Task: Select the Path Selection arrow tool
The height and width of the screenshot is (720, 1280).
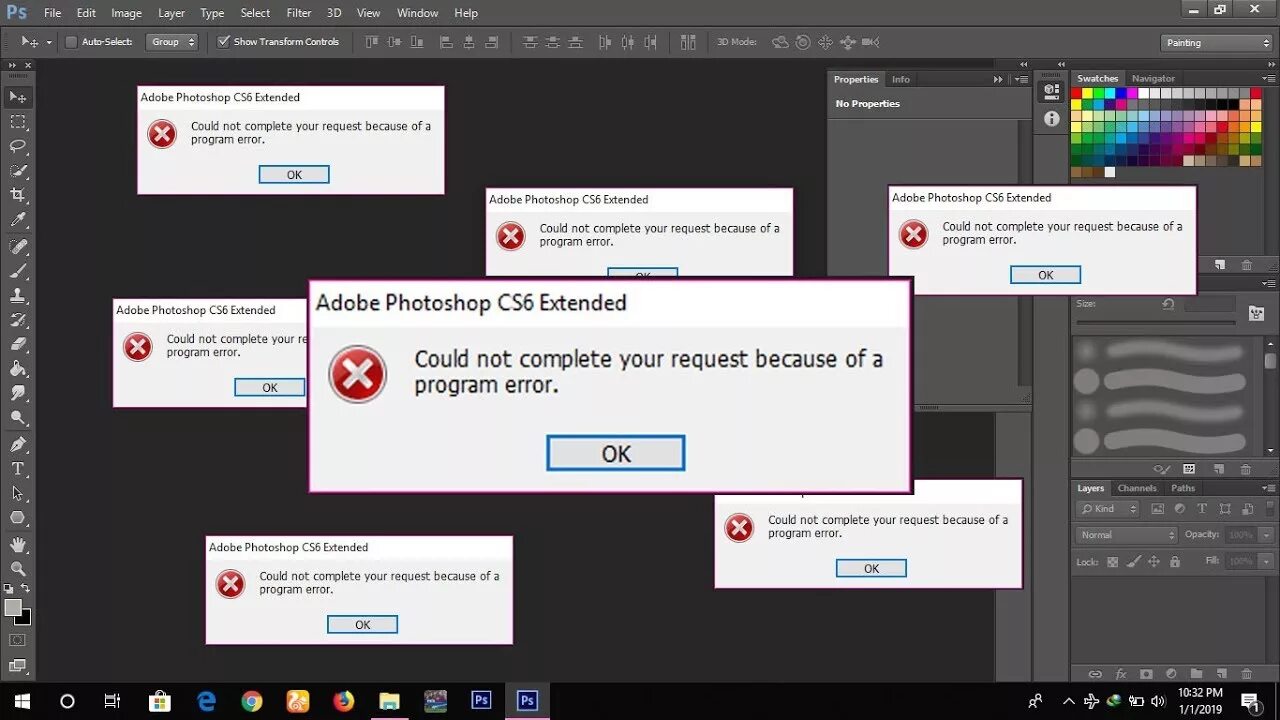Action: [x=18, y=494]
